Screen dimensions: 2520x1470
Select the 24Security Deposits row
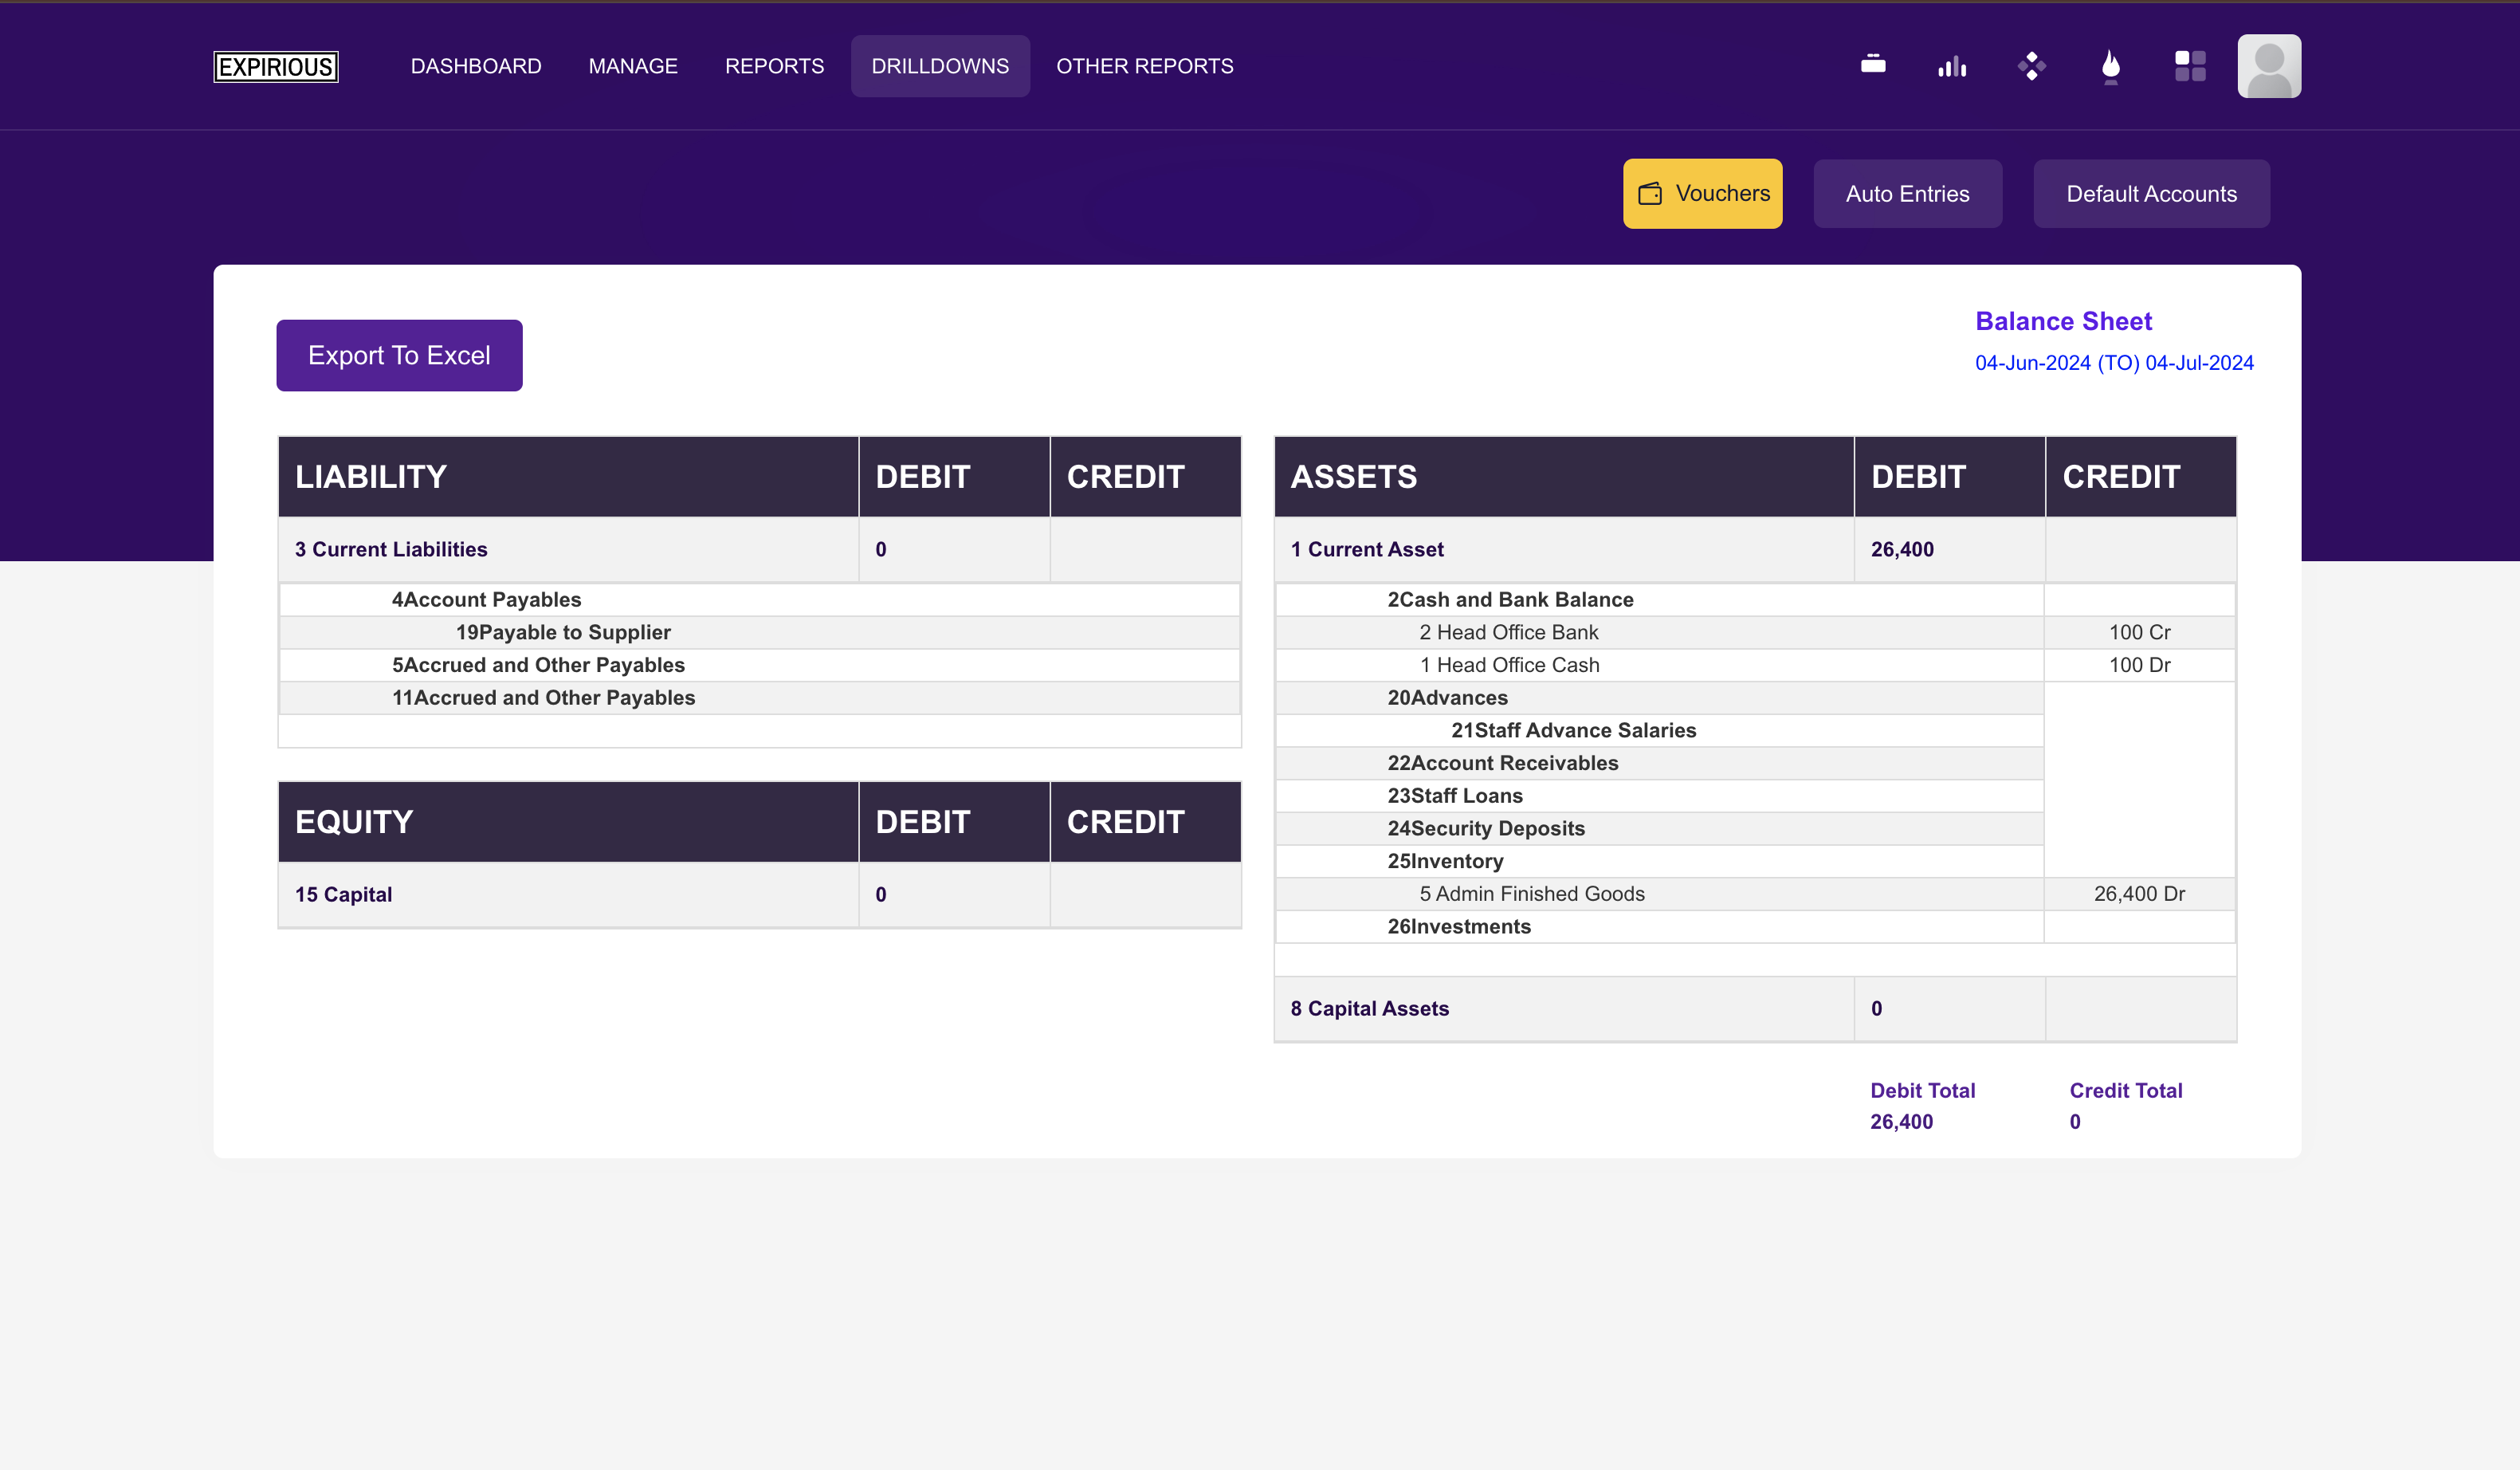click(x=1660, y=829)
